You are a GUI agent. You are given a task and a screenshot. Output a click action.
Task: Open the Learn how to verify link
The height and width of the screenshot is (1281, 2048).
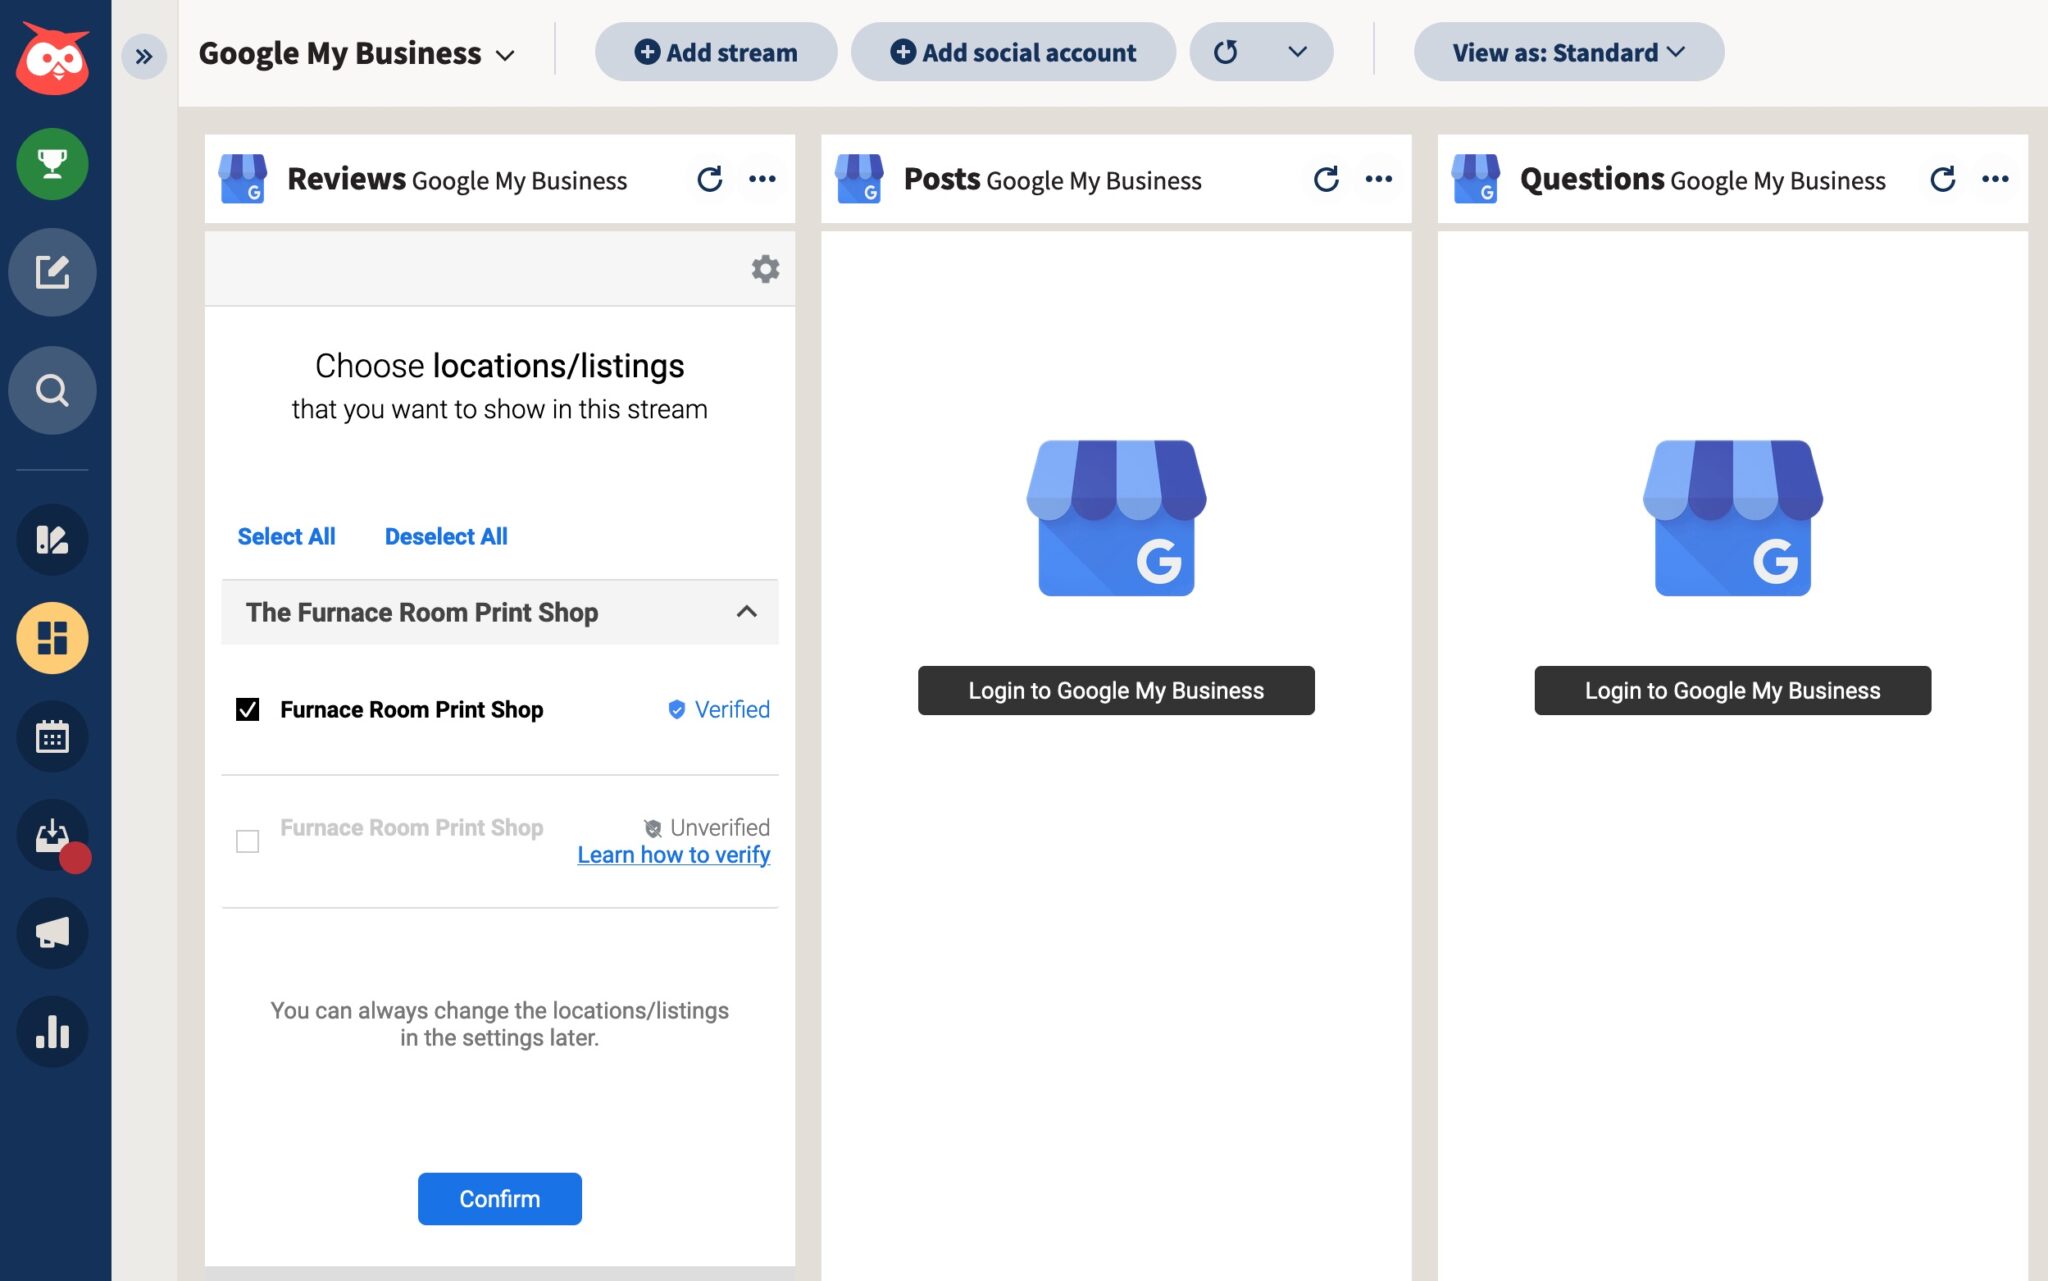tap(673, 855)
